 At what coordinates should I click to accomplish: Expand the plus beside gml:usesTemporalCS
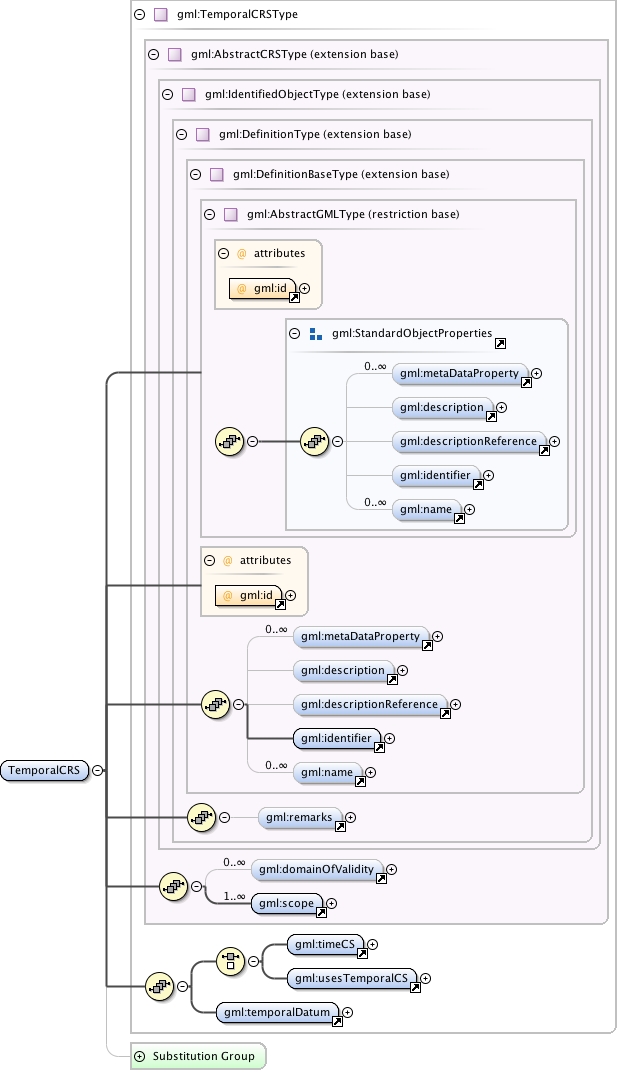coord(426,979)
